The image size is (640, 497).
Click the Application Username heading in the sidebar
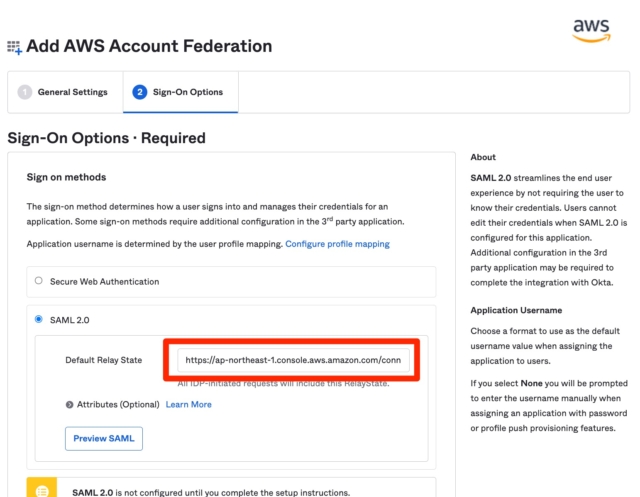516,310
